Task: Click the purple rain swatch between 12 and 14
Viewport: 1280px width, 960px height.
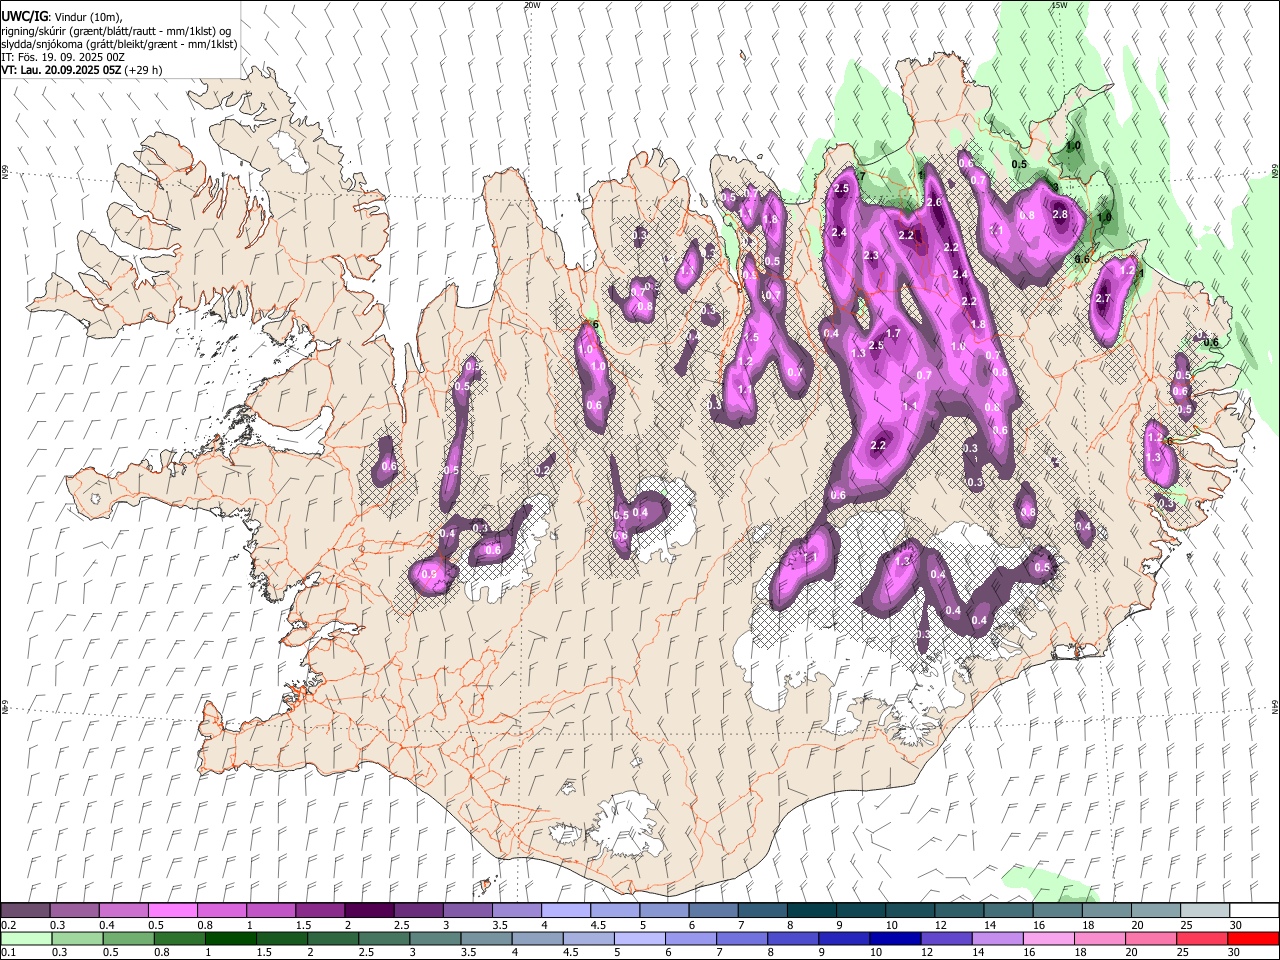Action: 945,939
